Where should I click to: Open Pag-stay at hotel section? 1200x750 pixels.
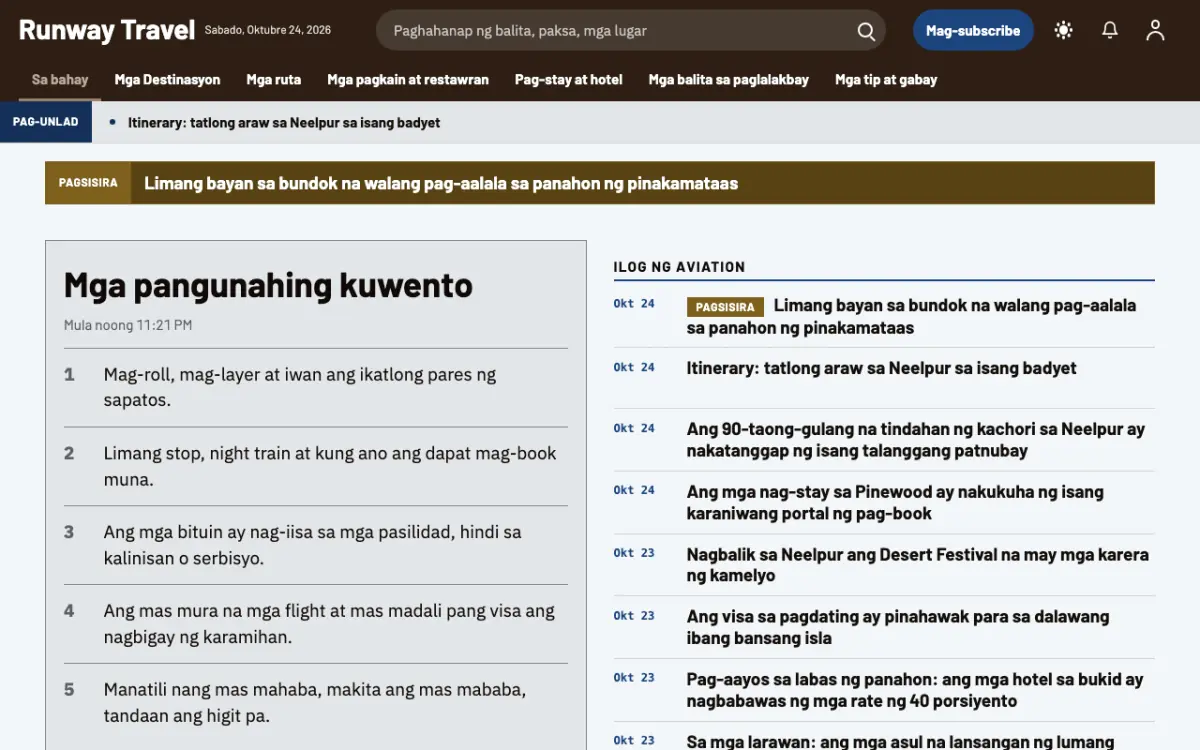tap(569, 79)
